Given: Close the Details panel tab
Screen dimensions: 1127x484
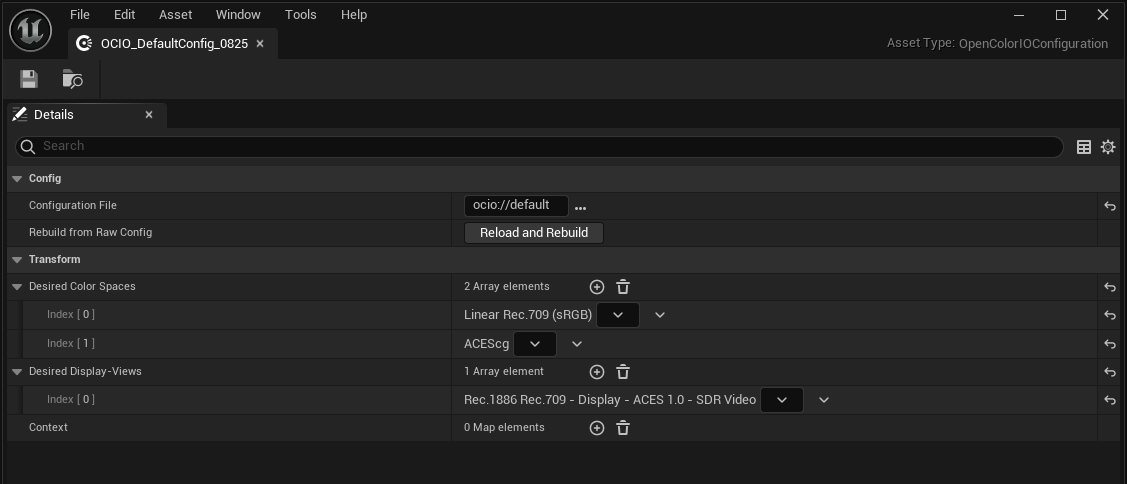Looking at the screenshot, I should pyautogui.click(x=149, y=115).
